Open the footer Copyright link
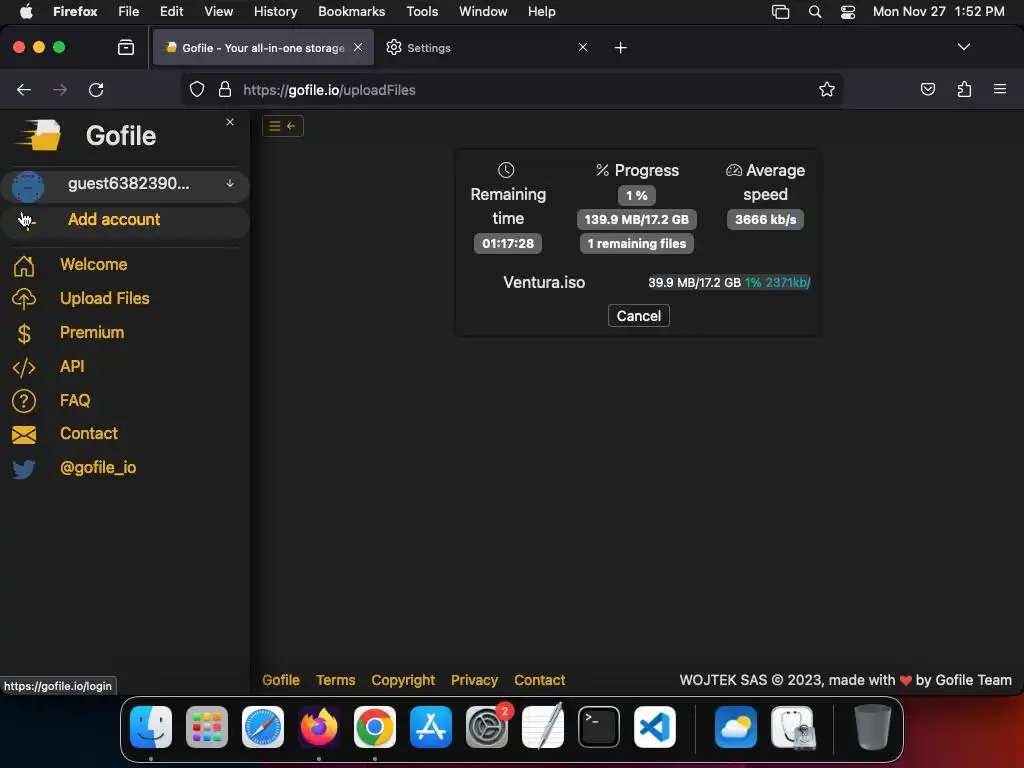The height and width of the screenshot is (768, 1024). [403, 680]
